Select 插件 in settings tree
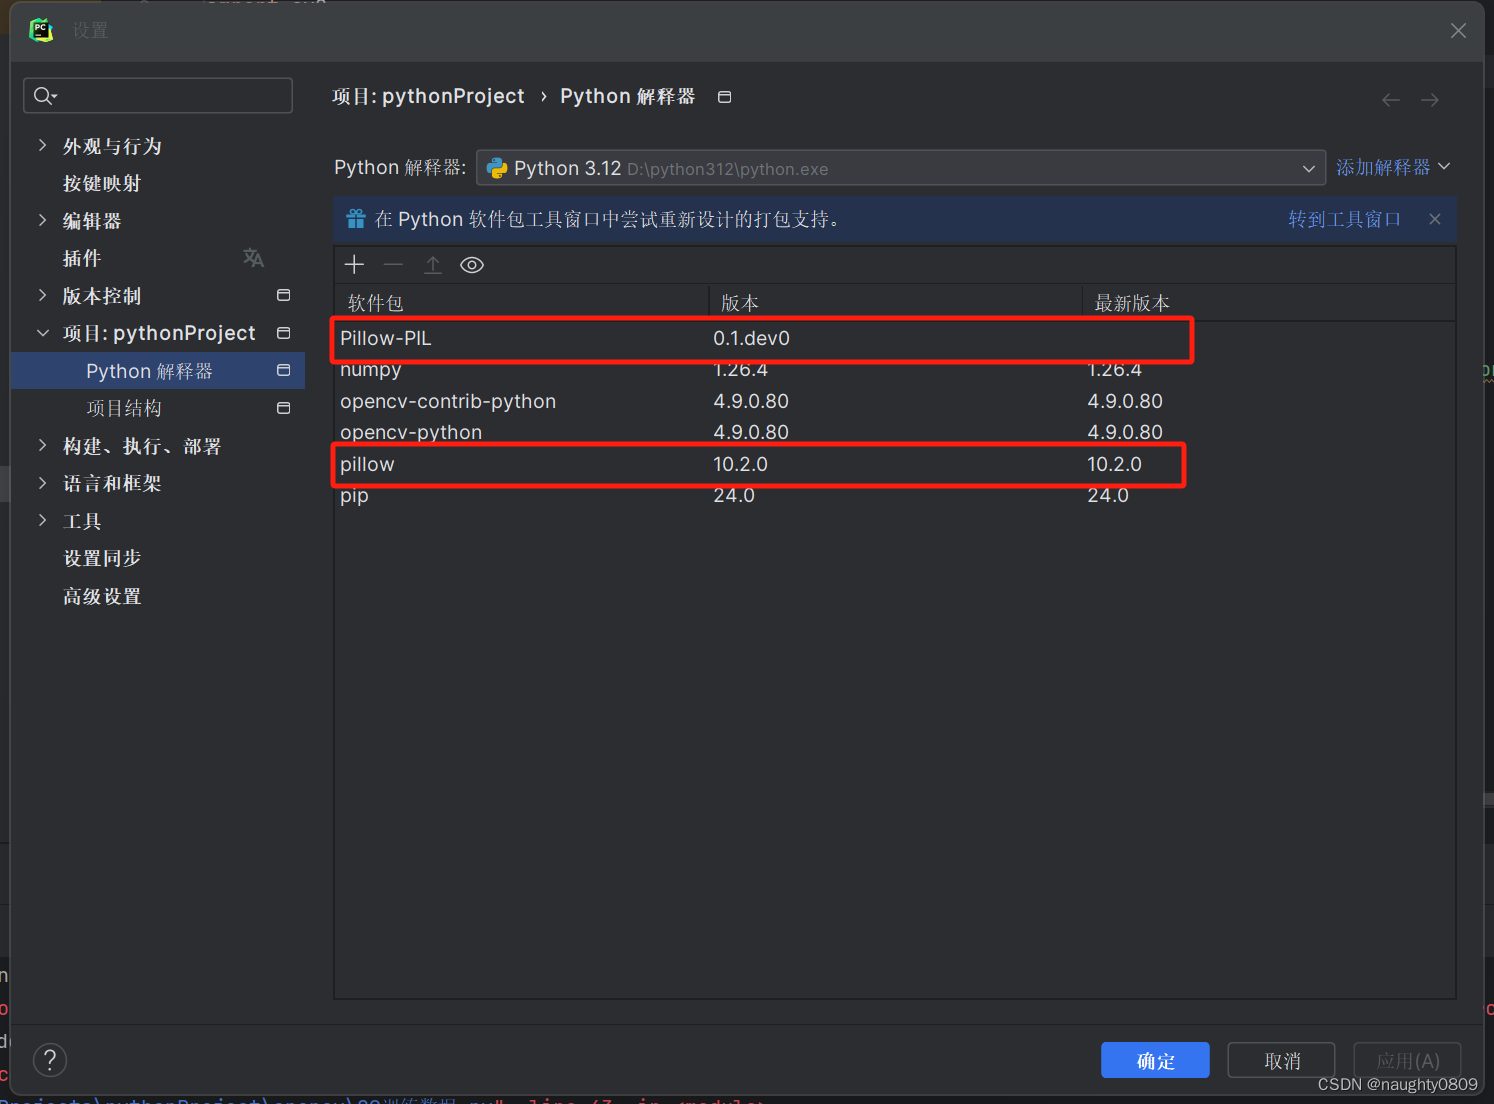This screenshot has height=1104, width=1494. (82, 259)
